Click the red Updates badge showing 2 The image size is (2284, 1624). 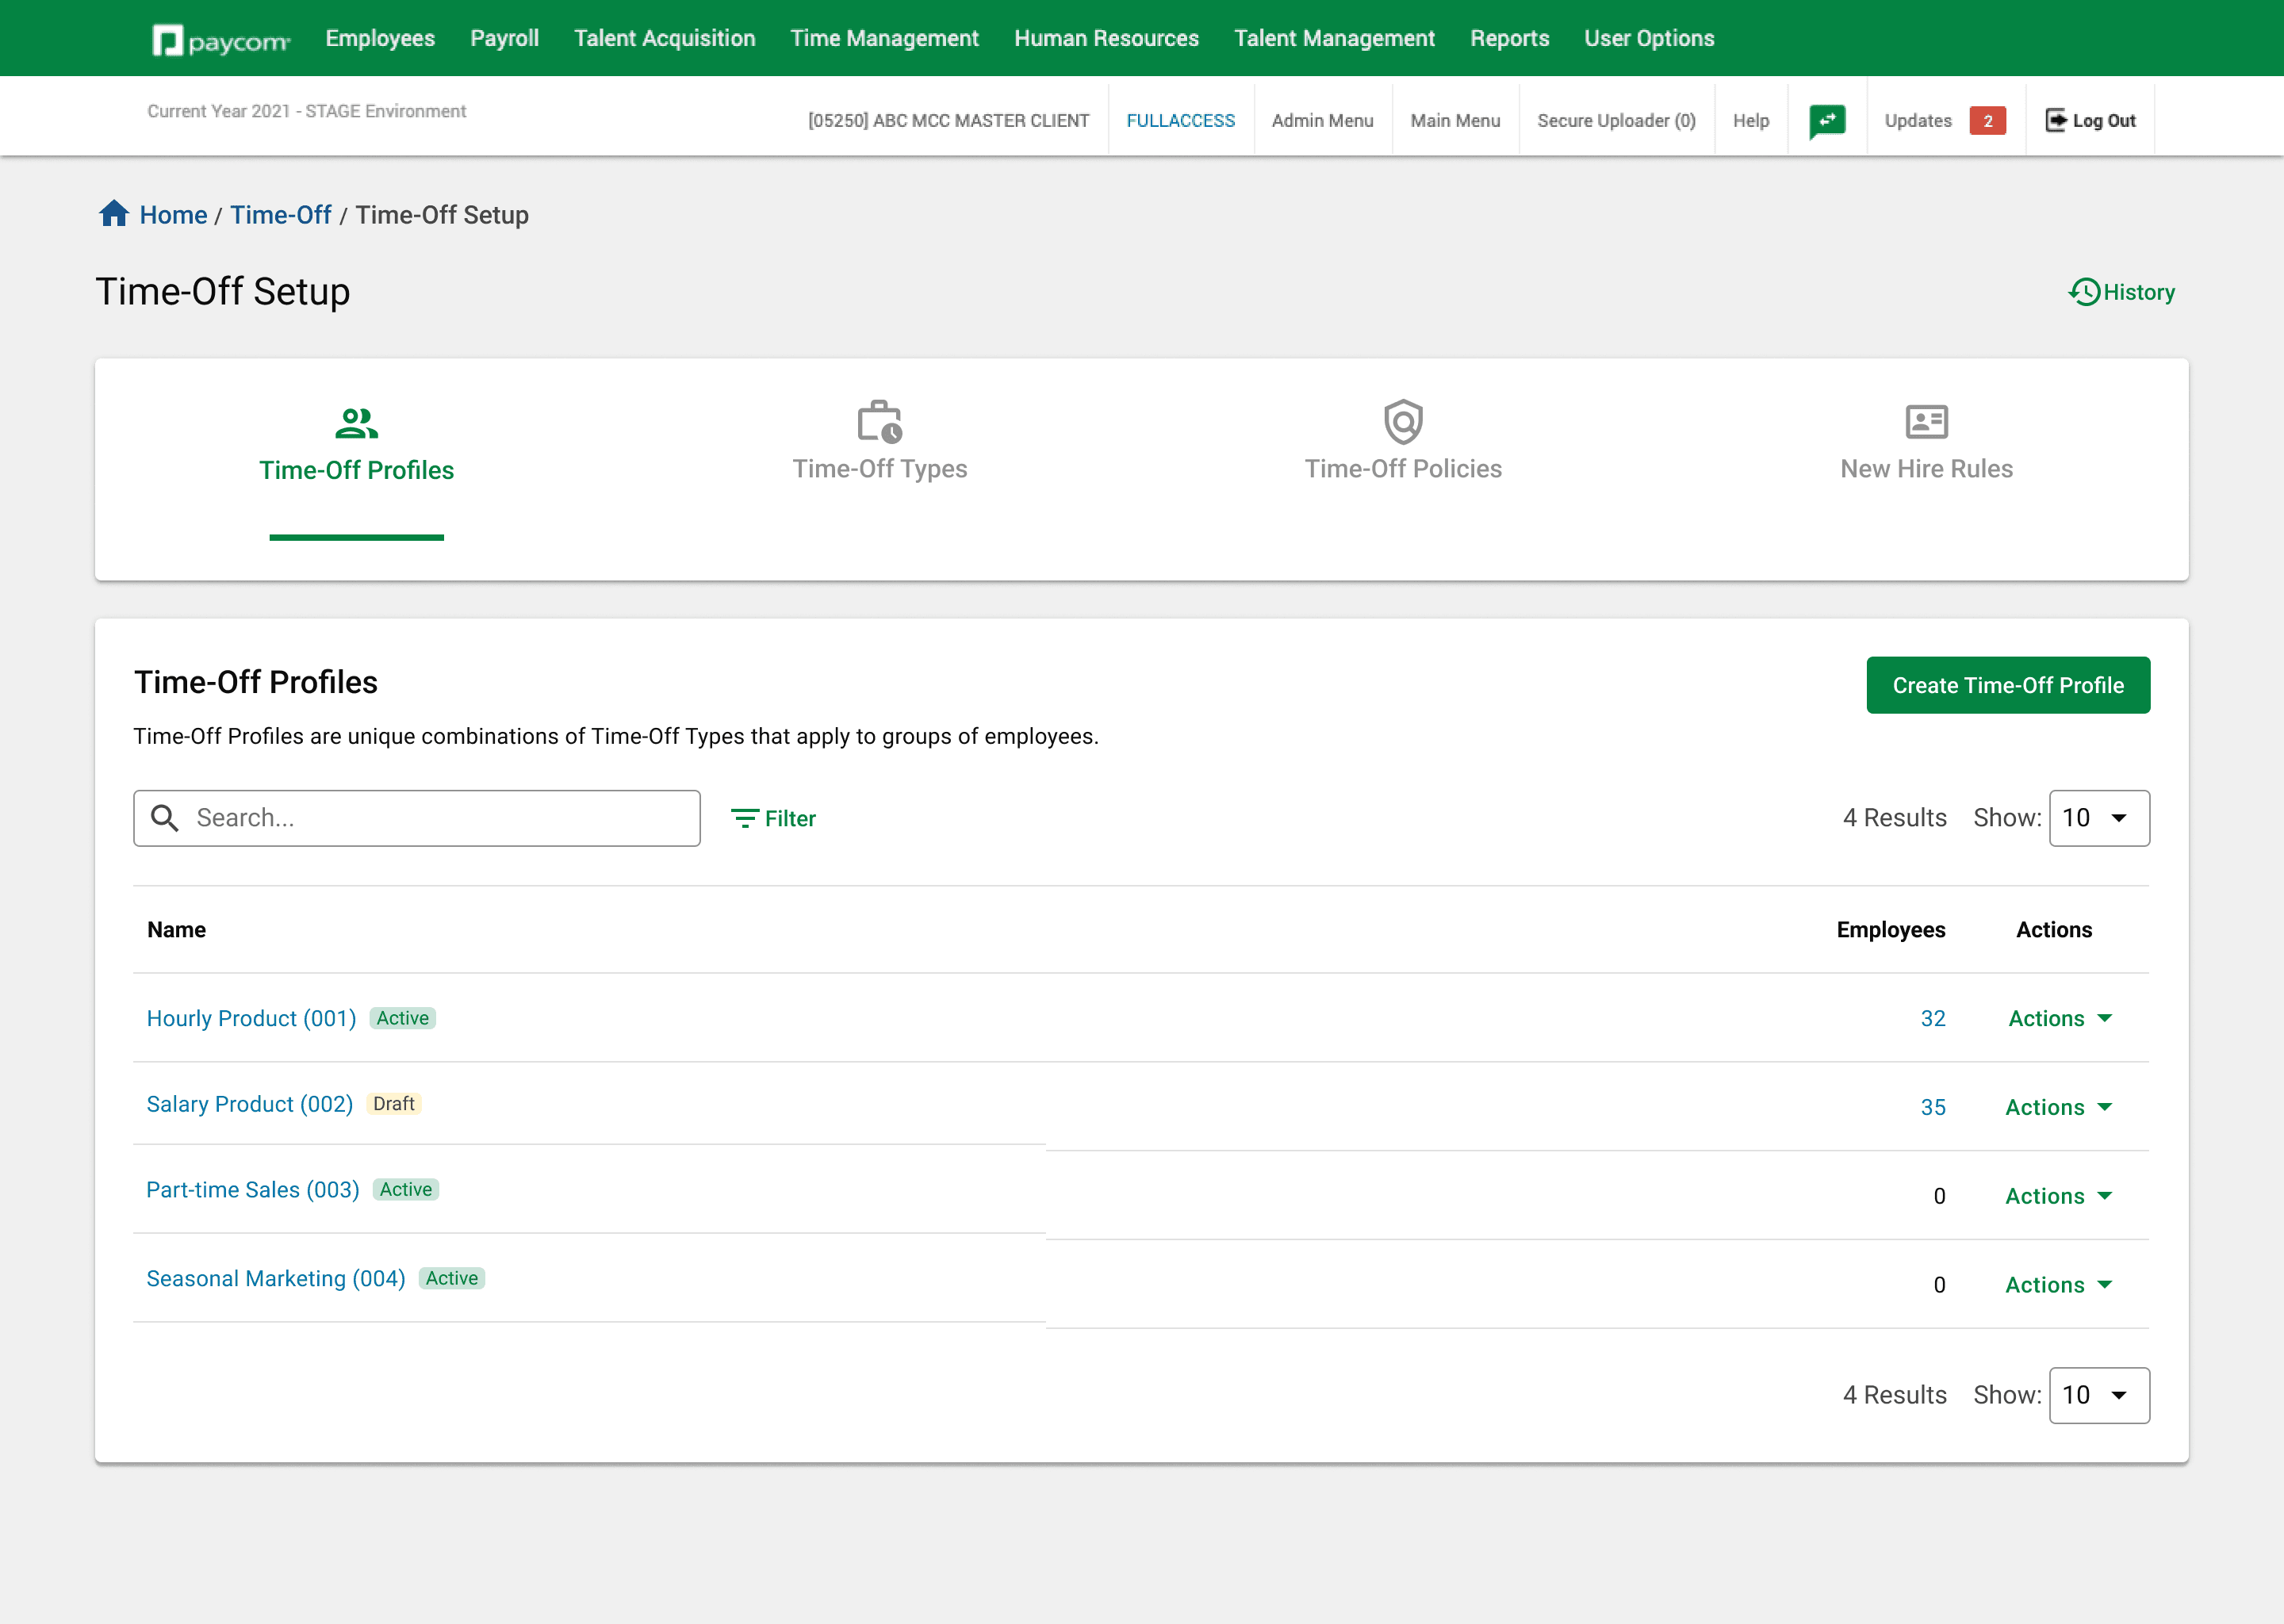tap(1987, 121)
